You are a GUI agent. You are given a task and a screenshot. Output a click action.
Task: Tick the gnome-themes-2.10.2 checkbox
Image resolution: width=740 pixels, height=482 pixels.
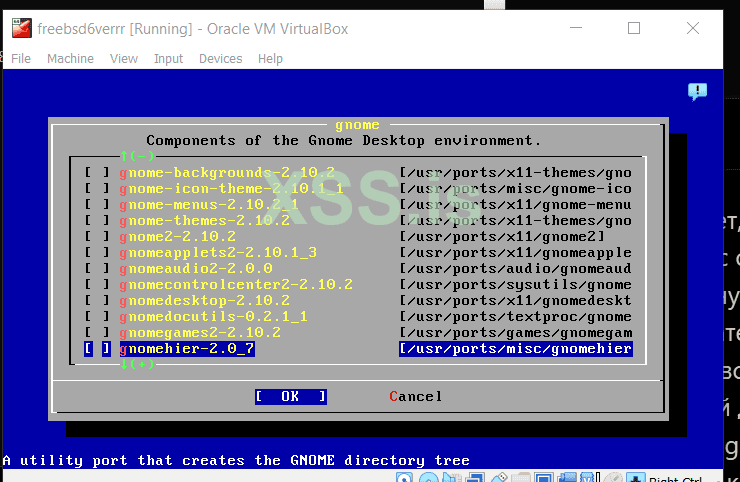point(97,220)
